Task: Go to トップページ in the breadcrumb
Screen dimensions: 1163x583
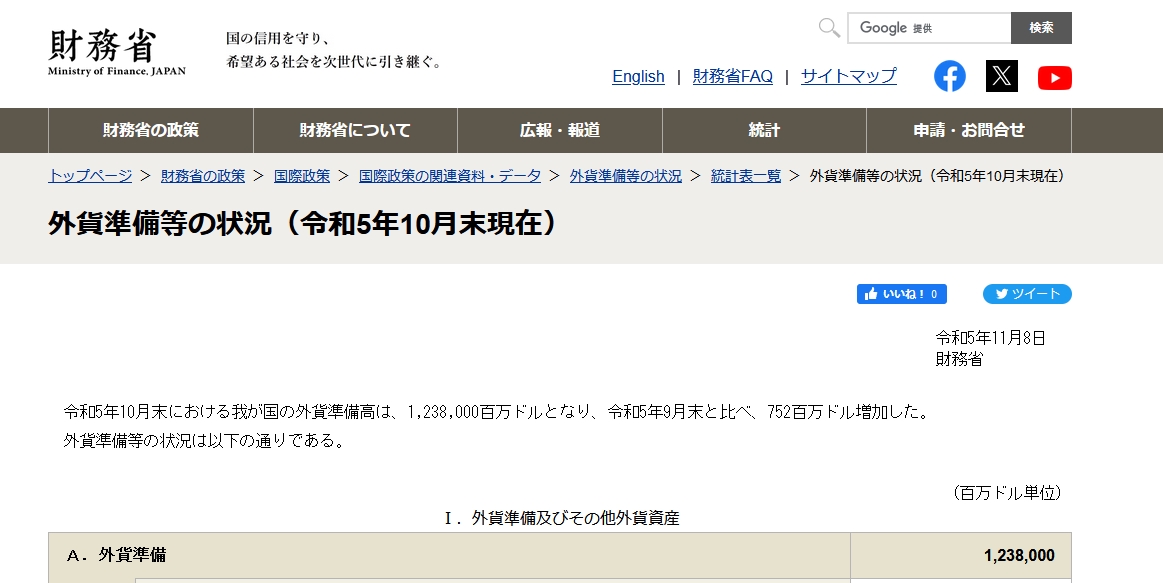Action: (x=88, y=175)
